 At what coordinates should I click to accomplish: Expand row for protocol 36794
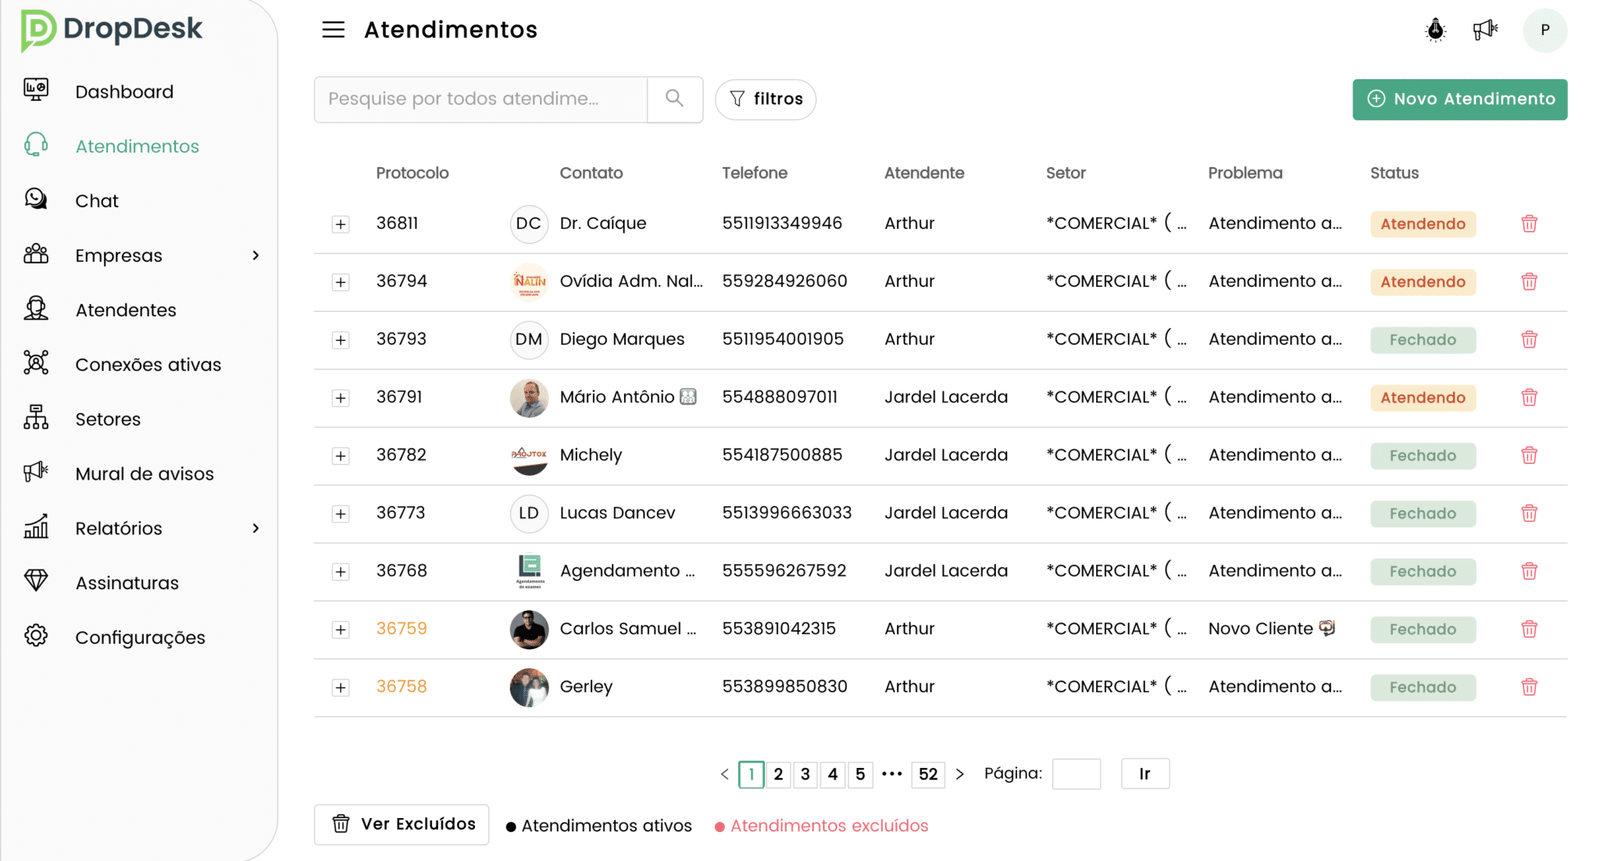pos(341,282)
